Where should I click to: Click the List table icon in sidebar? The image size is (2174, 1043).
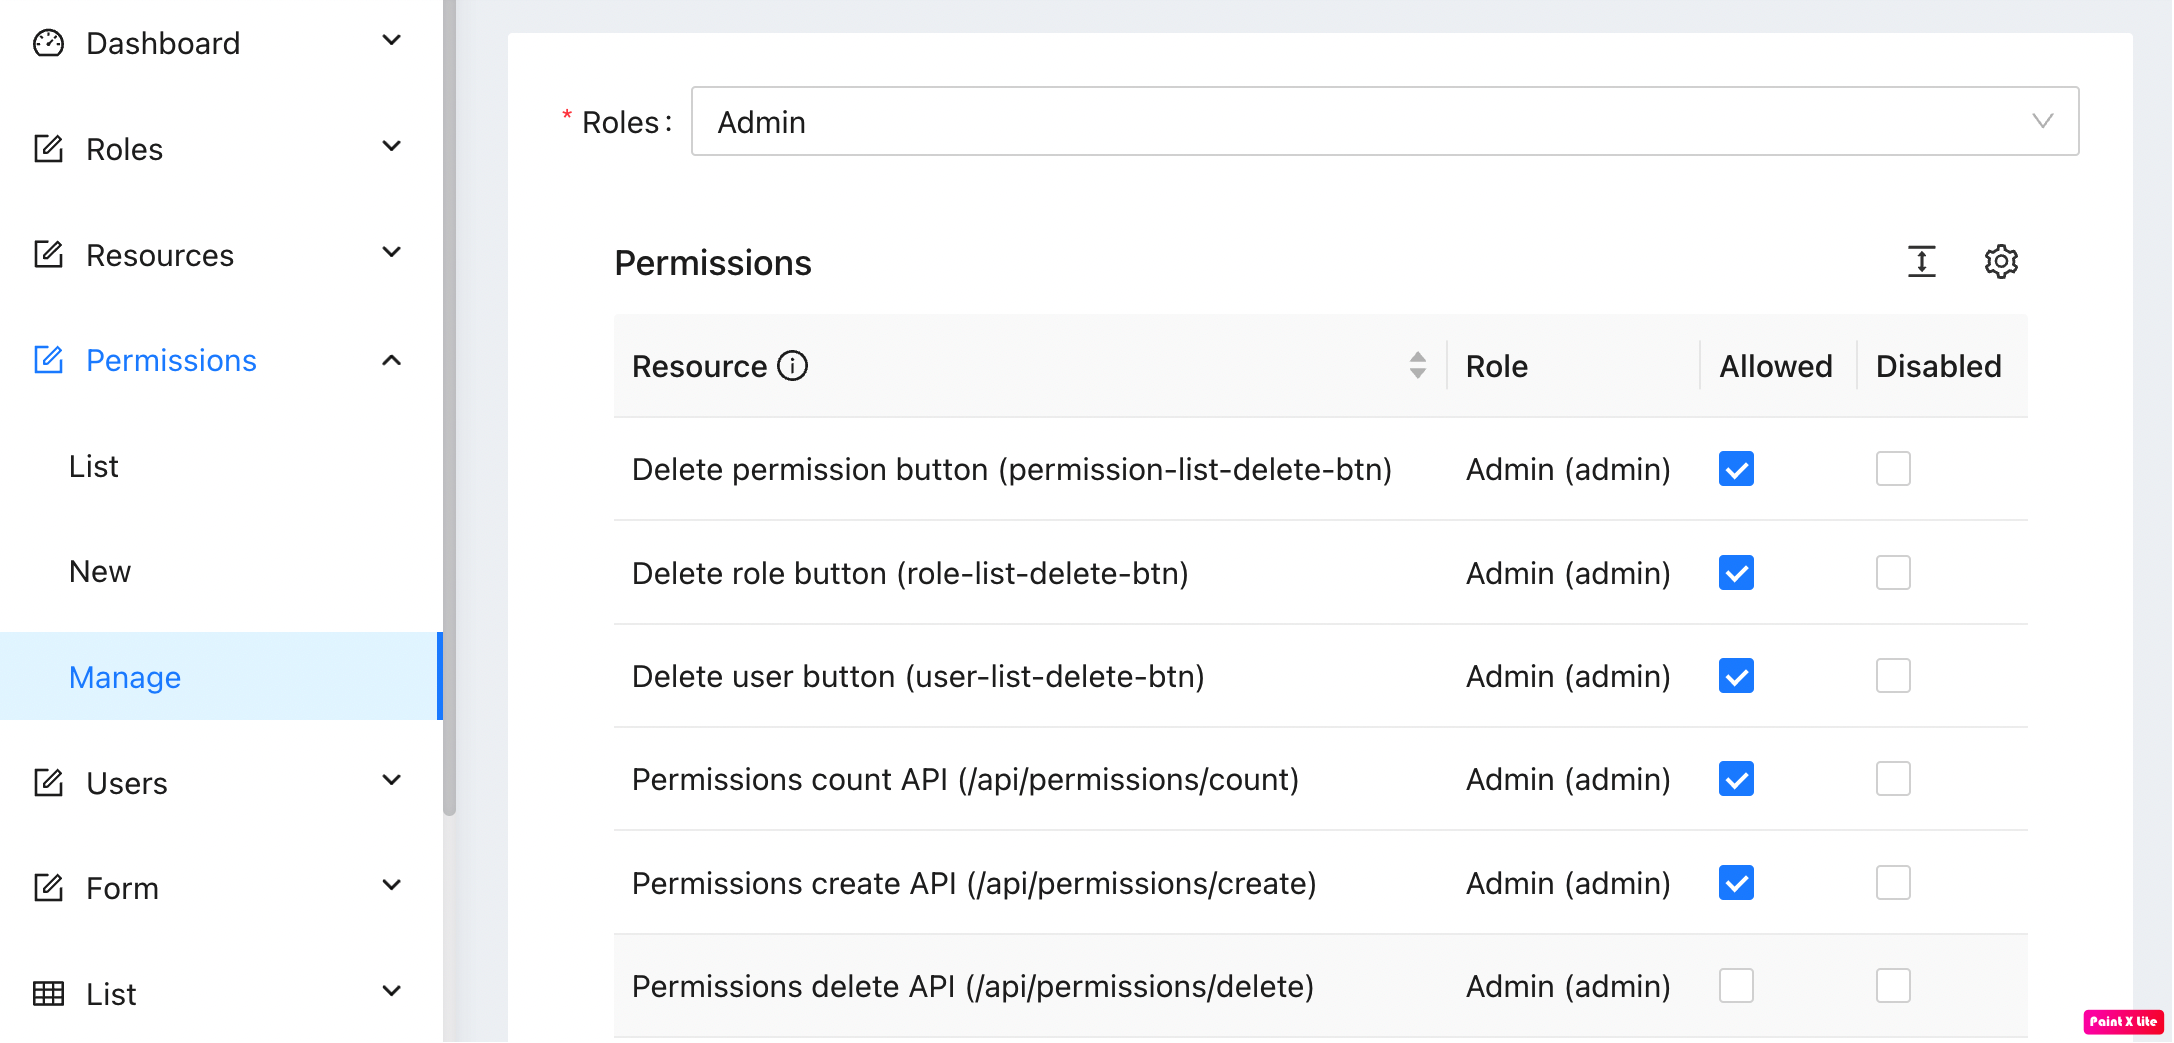(48, 993)
